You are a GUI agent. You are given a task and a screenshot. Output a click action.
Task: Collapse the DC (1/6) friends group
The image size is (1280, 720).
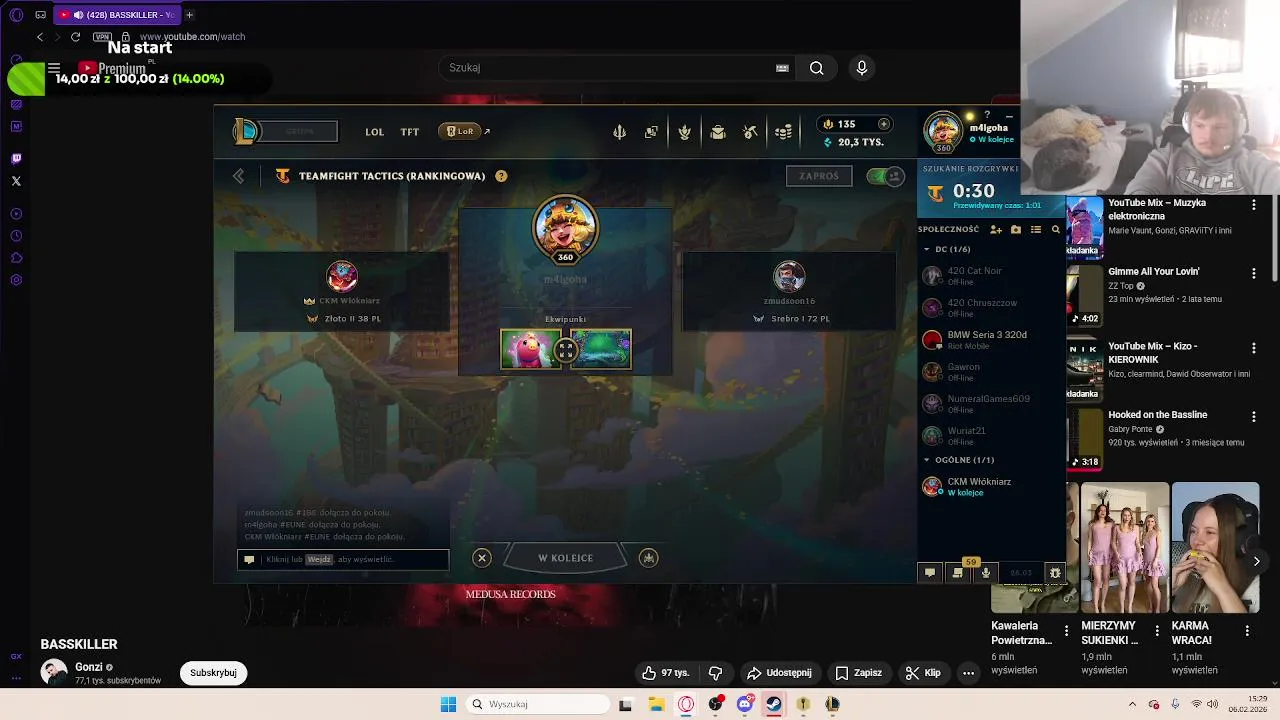point(926,249)
